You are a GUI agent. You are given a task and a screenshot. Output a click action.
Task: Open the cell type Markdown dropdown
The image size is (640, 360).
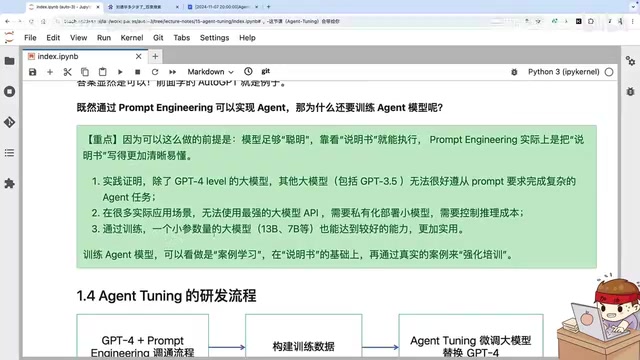[x=210, y=72]
